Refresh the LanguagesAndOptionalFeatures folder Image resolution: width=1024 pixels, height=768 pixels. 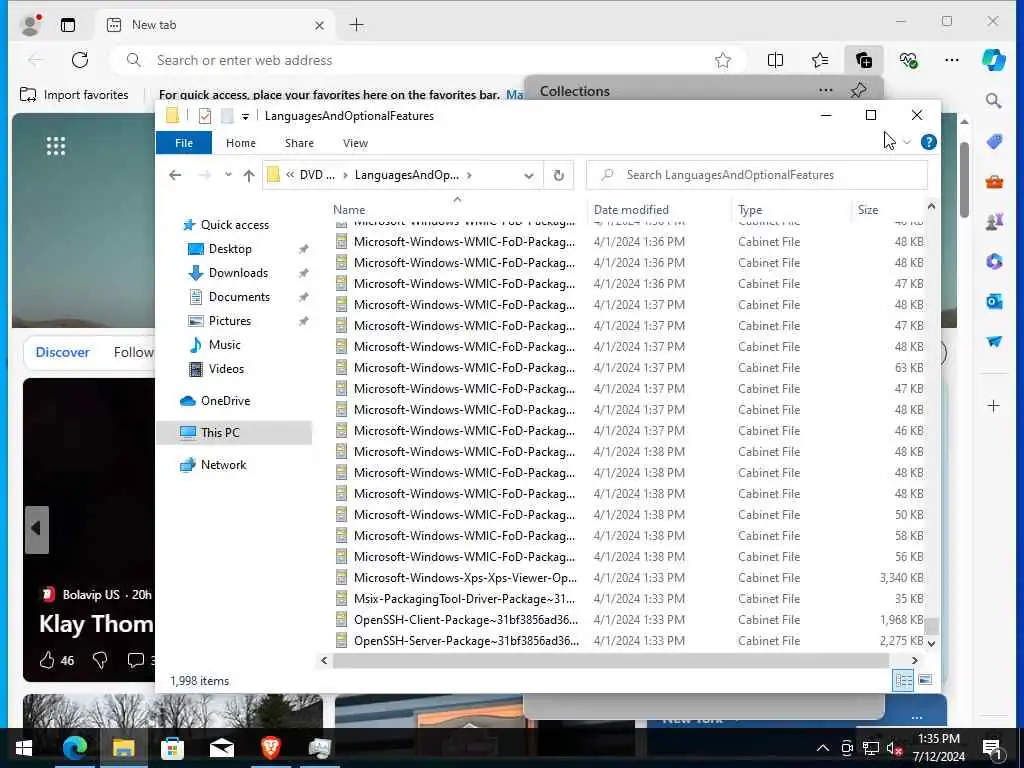click(x=558, y=175)
